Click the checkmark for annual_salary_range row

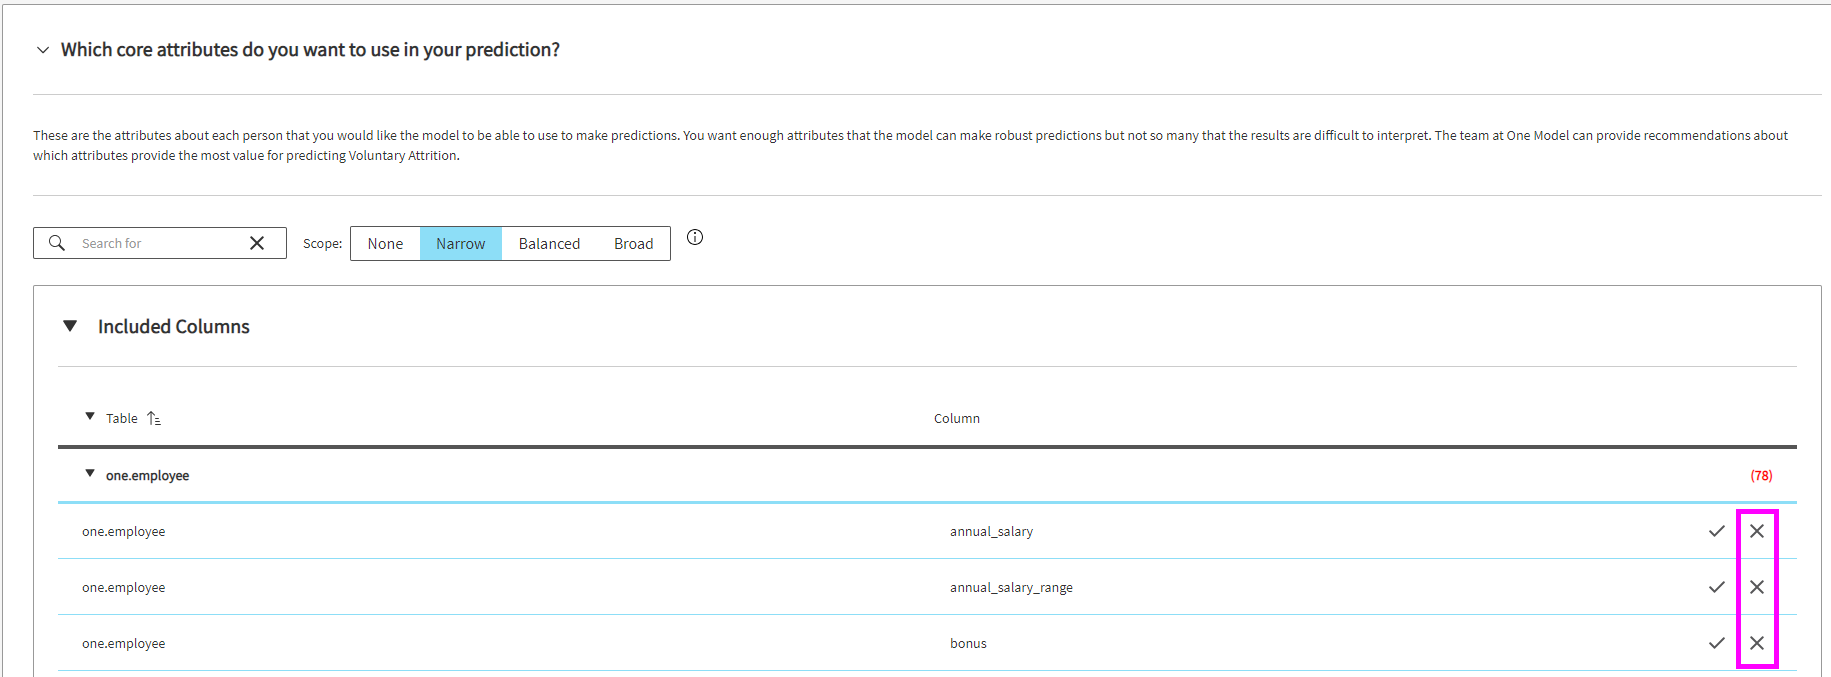[x=1717, y=587]
